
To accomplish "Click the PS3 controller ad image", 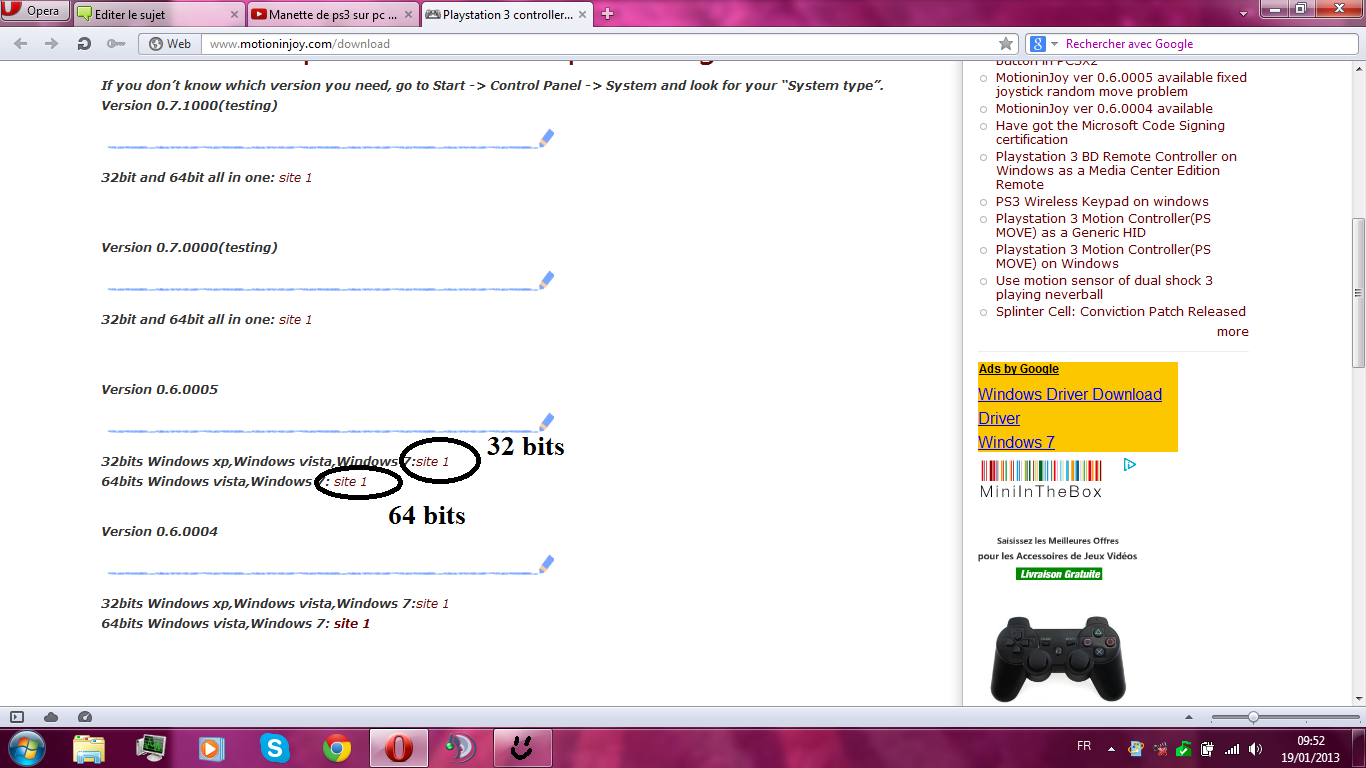I will pyautogui.click(x=1058, y=658).
